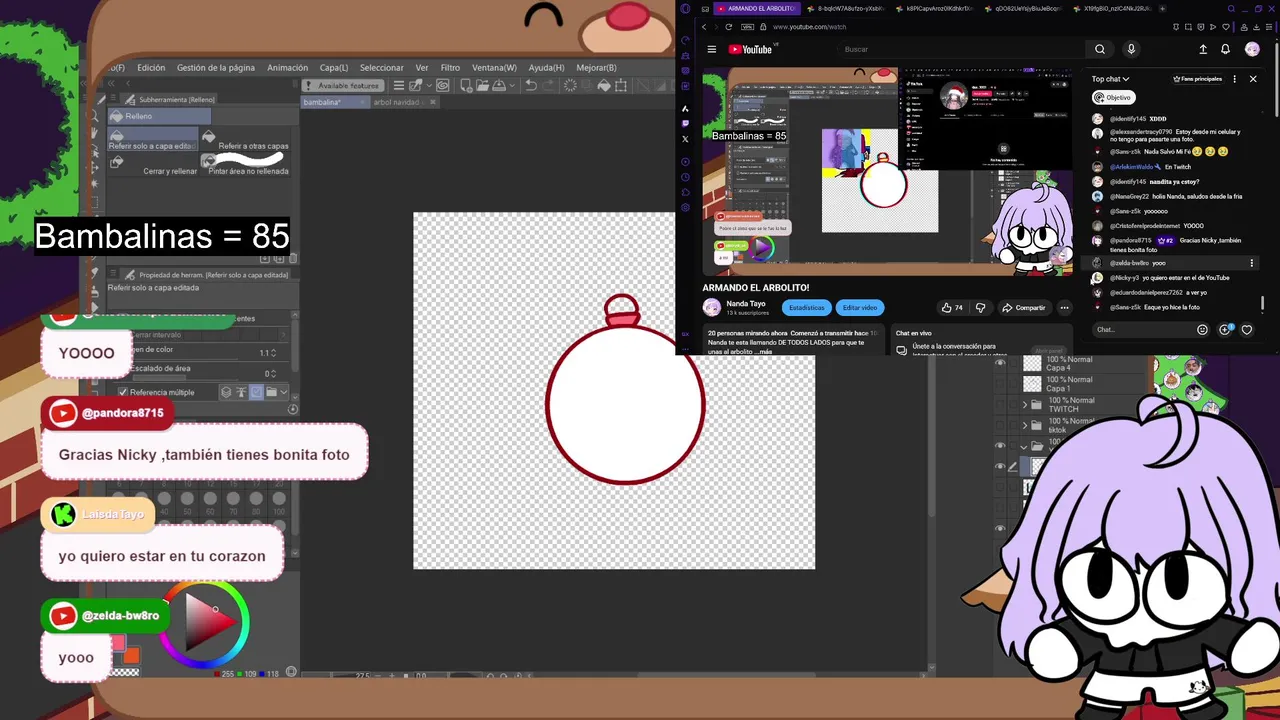
Task: Click the Redo arrow in the command bar
Action: (x=548, y=86)
